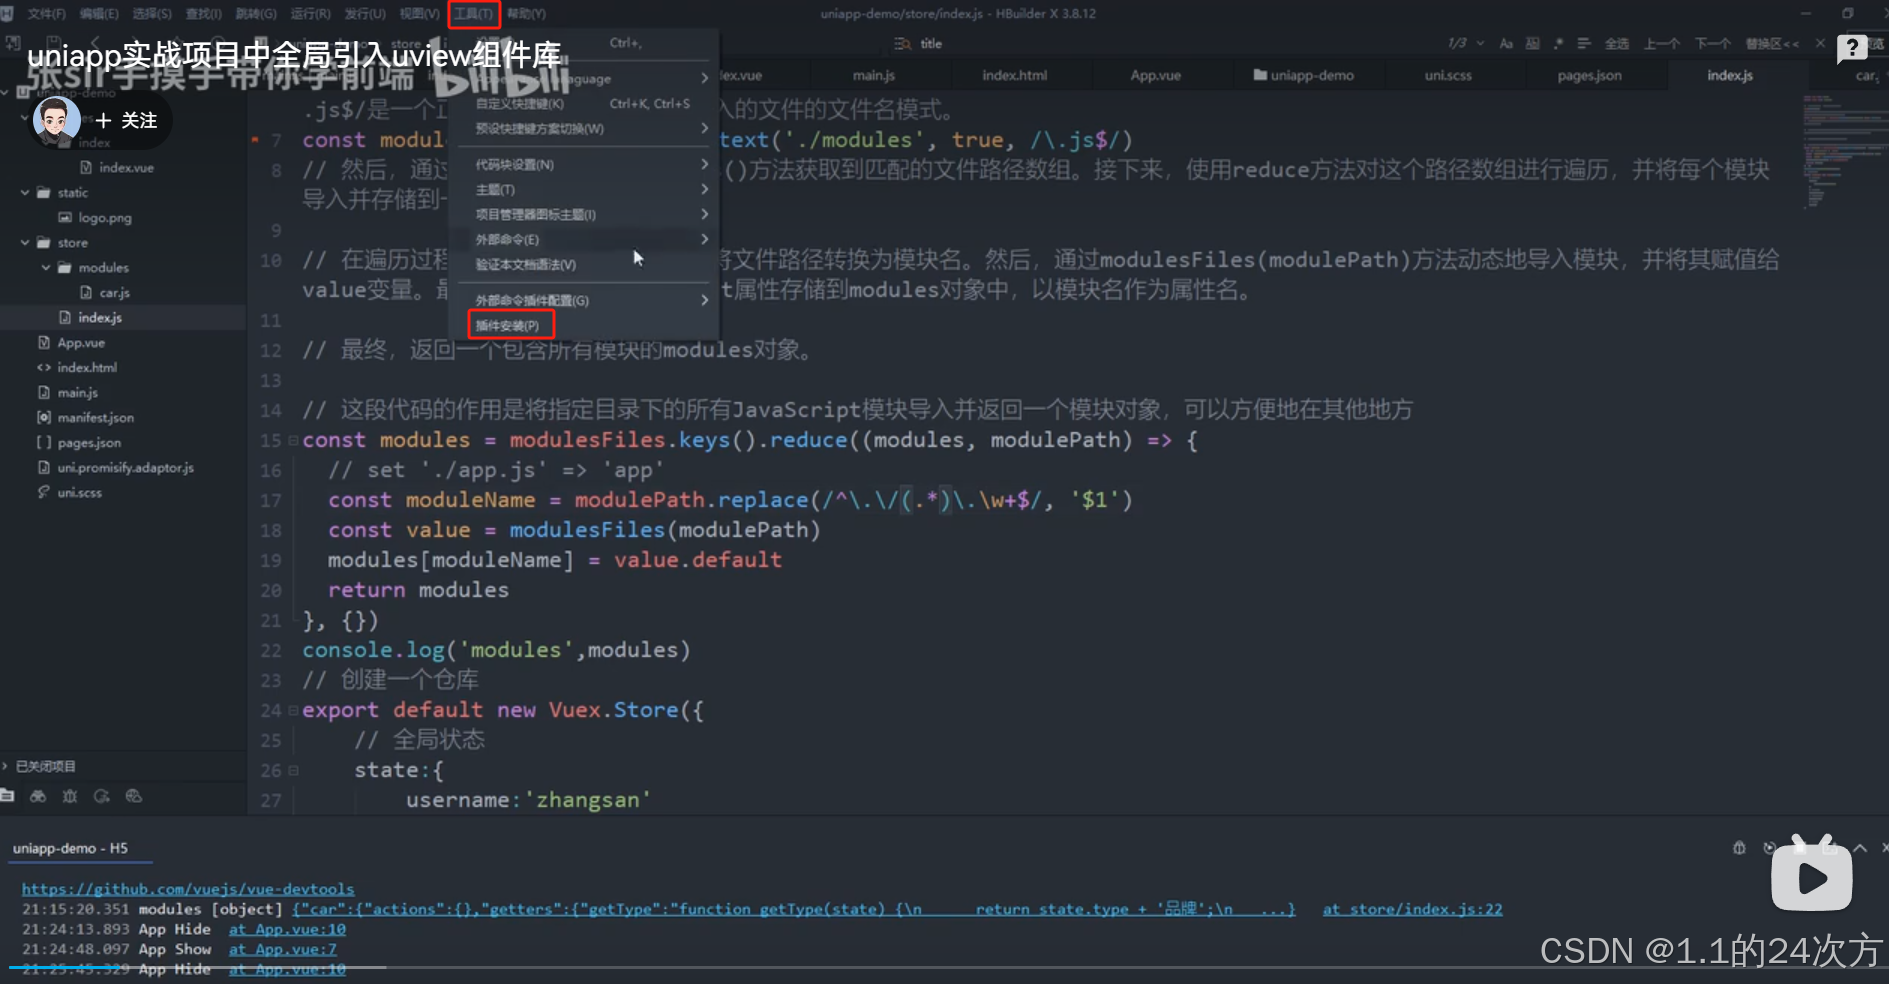Open the 编辑(E) Edit menu

(99, 14)
